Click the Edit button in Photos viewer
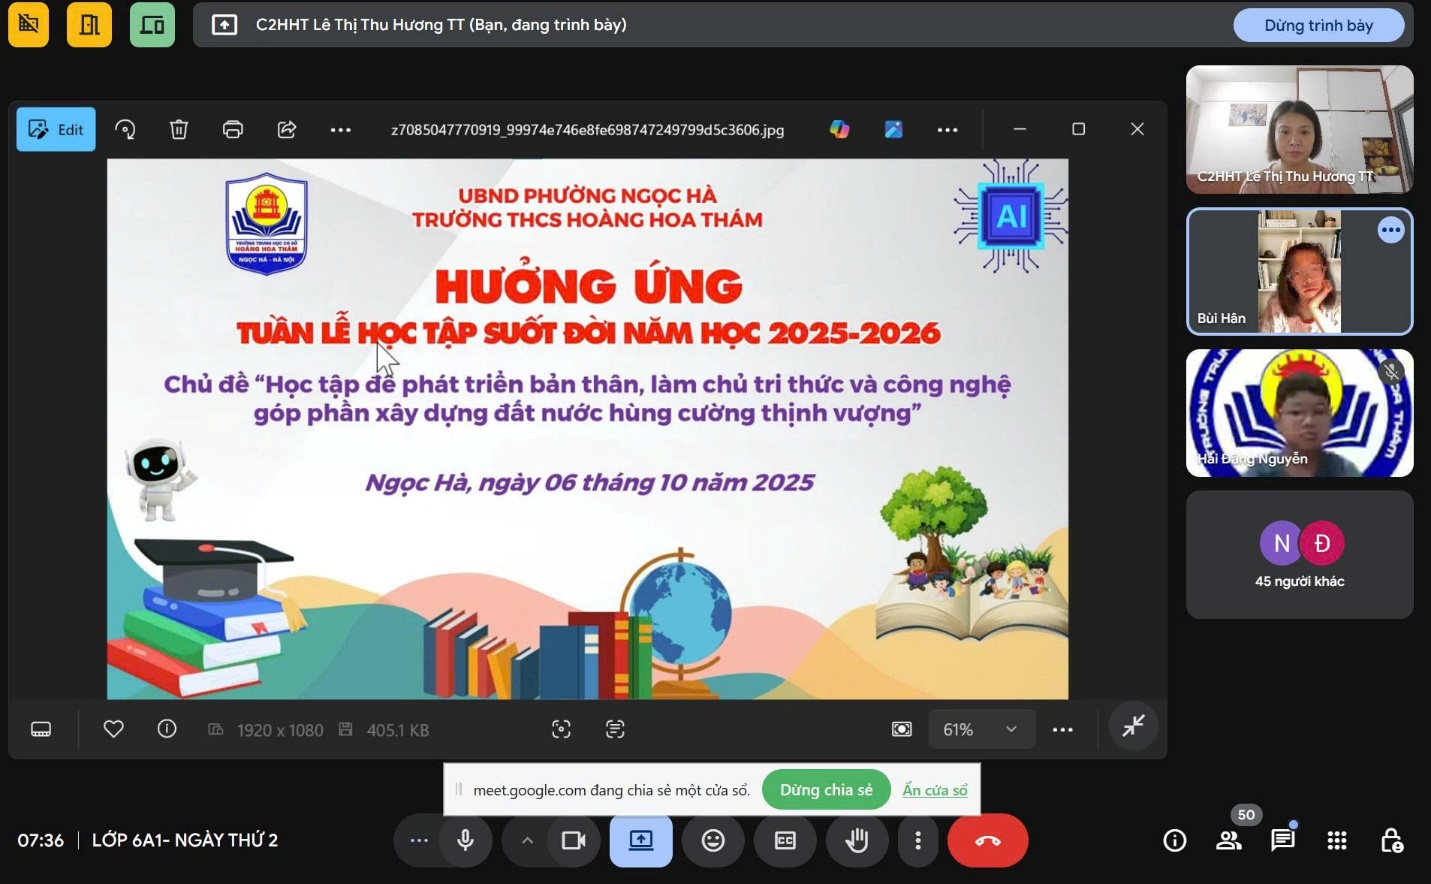 (x=56, y=129)
